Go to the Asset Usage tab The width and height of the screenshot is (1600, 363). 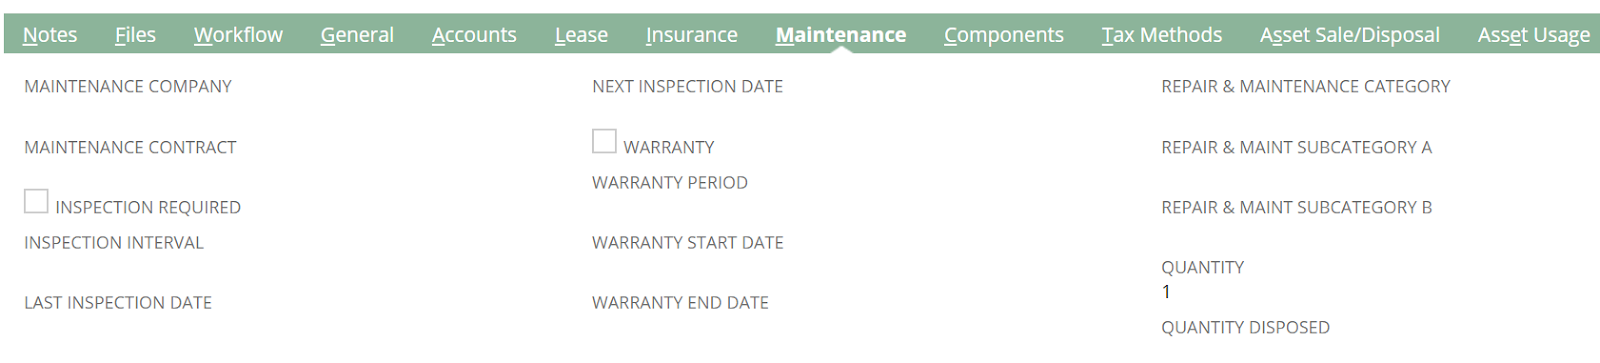[x=1534, y=35]
